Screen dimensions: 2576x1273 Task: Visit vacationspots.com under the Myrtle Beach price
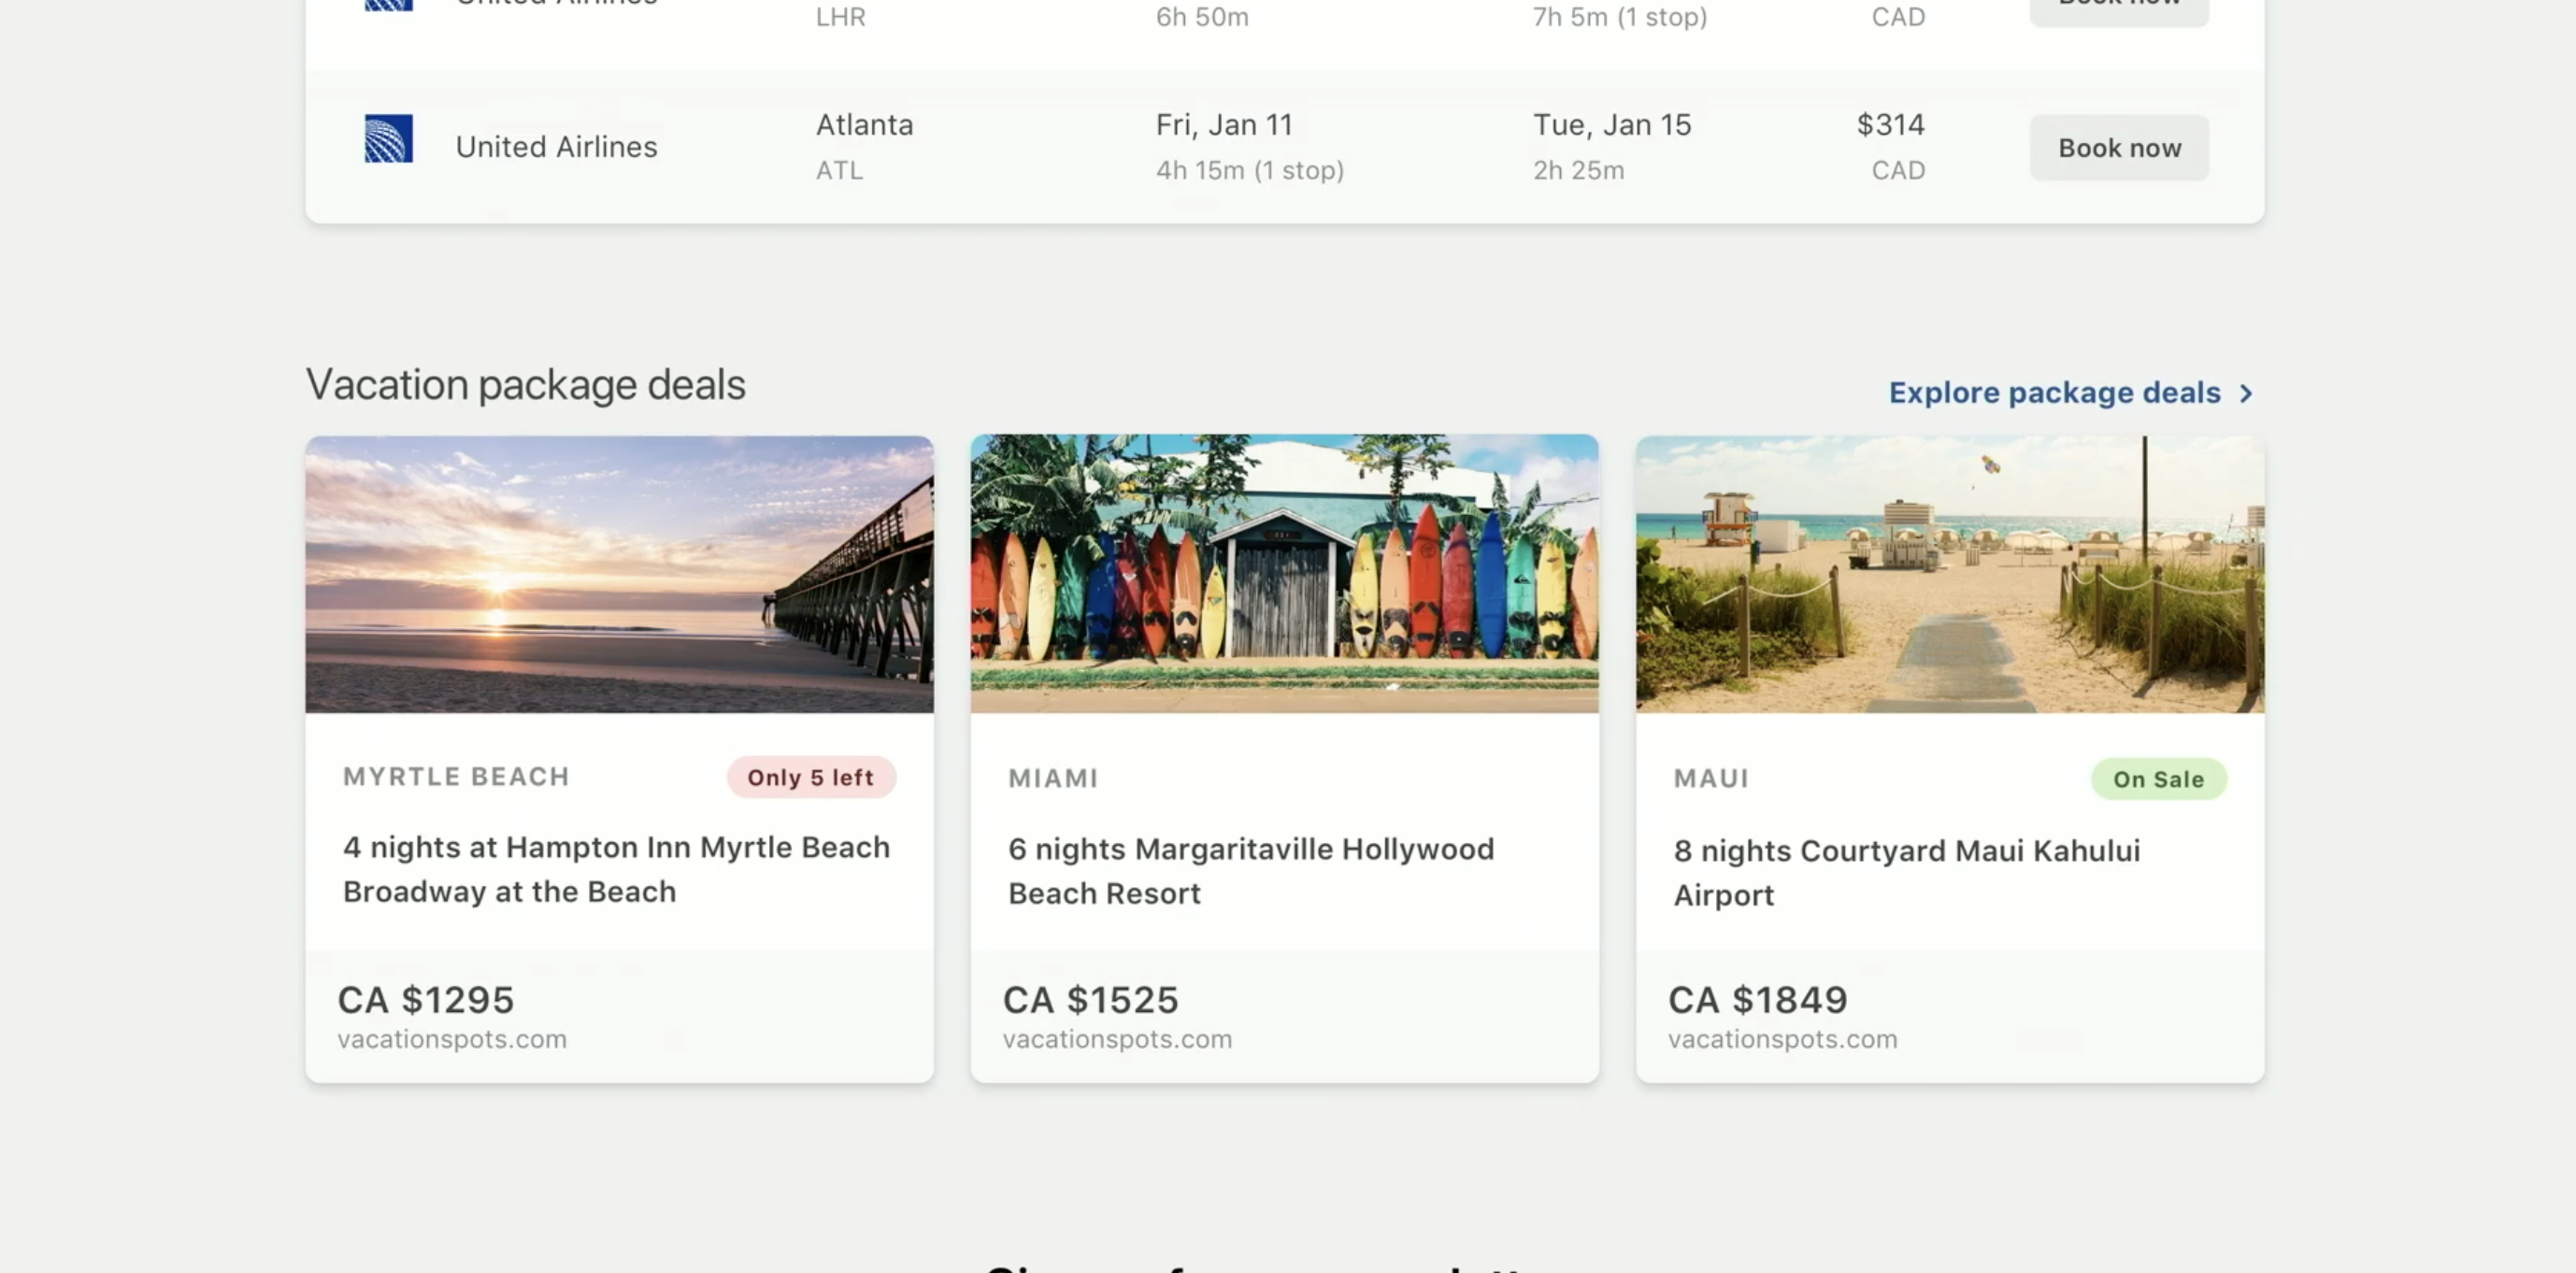[452, 1040]
